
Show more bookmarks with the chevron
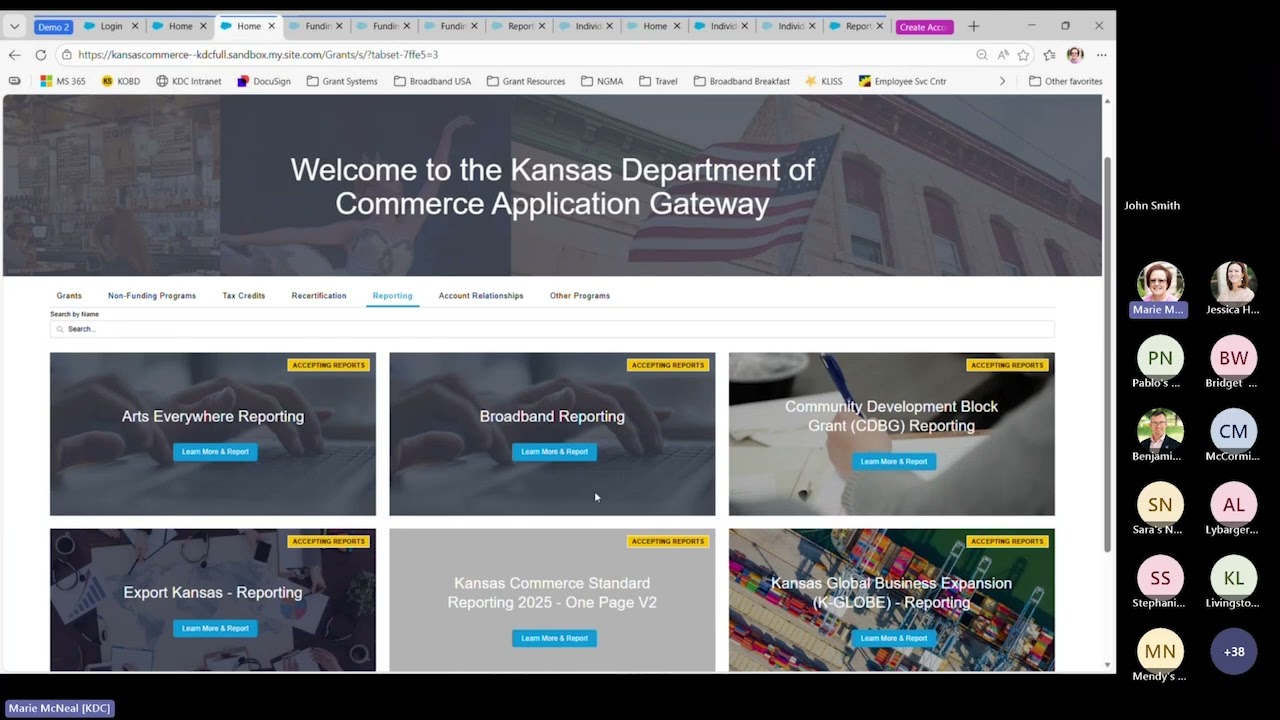[x=1002, y=81]
